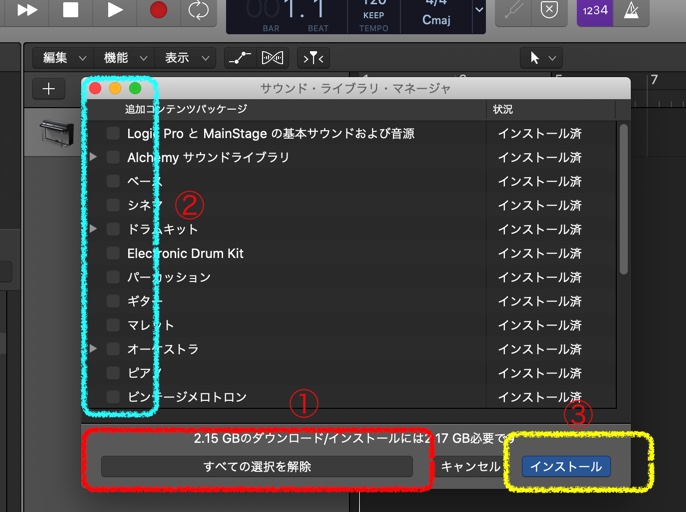Viewport: 686px width, 512px height.
Task: Select the ビンテージメロトロン row text
Action: (x=187, y=397)
